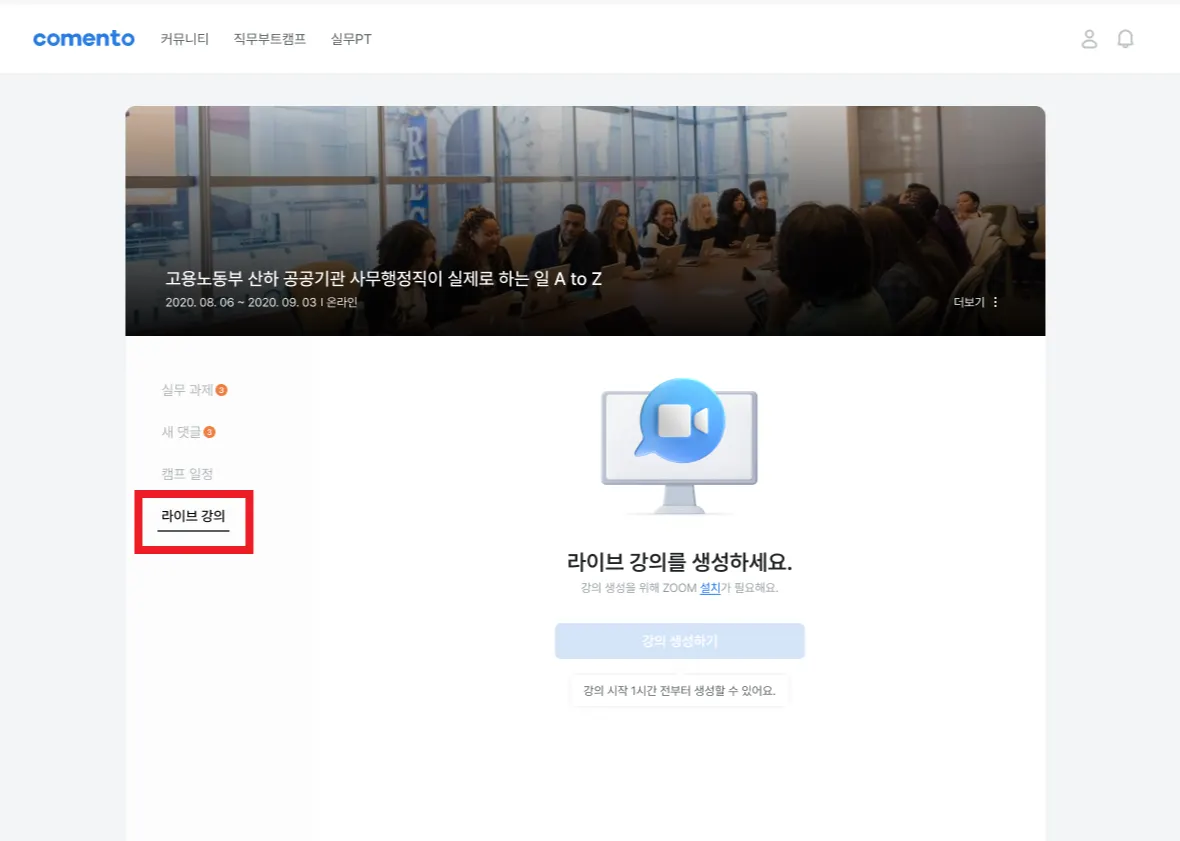Open the 직무부트캠프 menu
1180x841 pixels.
click(269, 39)
